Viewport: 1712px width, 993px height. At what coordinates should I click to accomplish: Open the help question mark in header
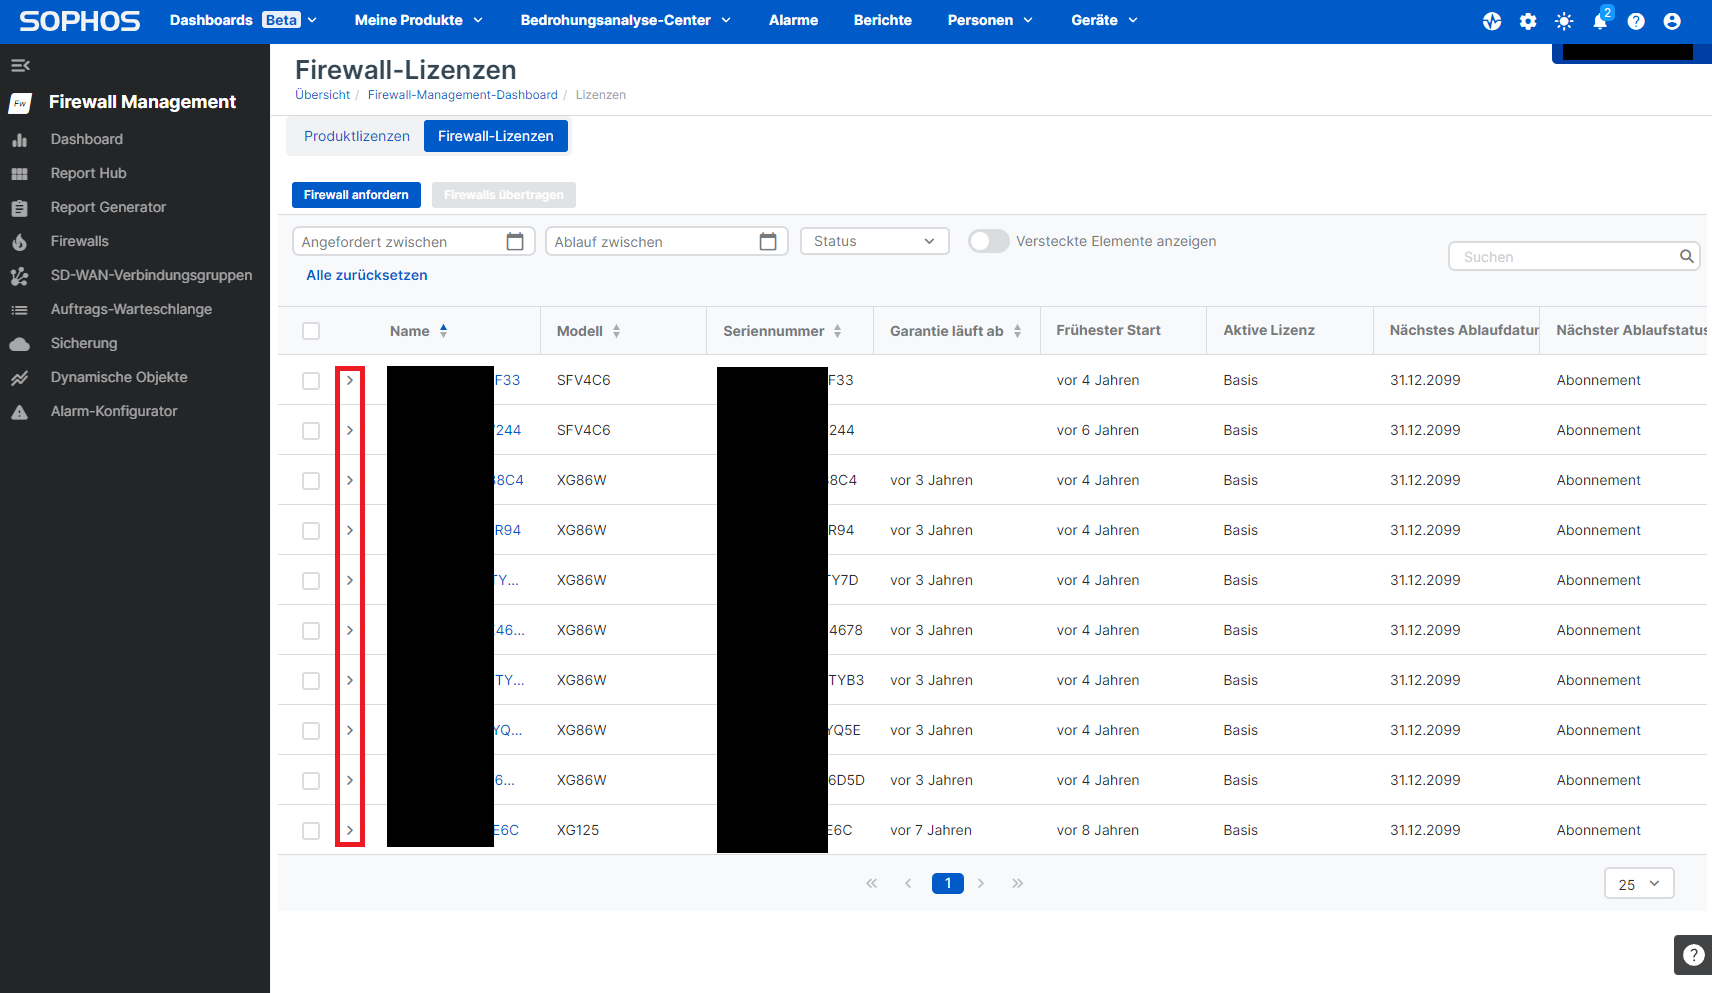(x=1636, y=21)
